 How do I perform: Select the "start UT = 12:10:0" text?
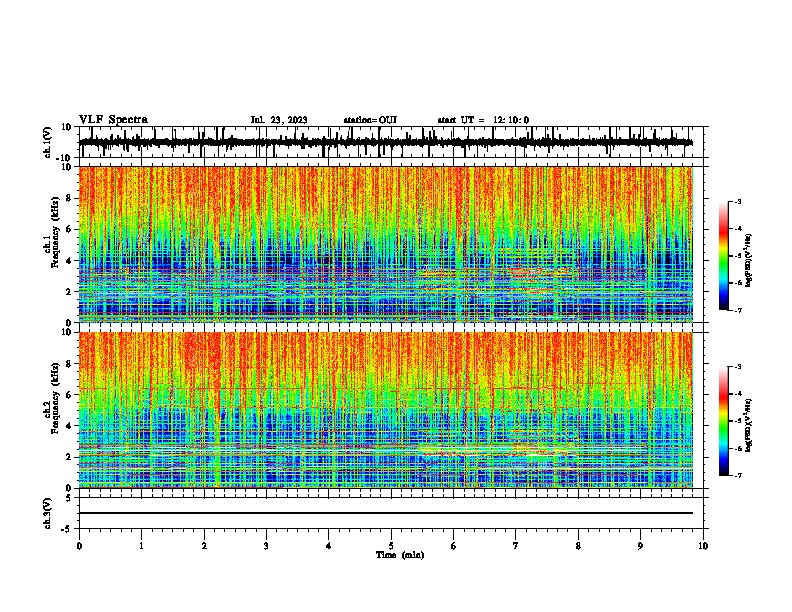483,120
